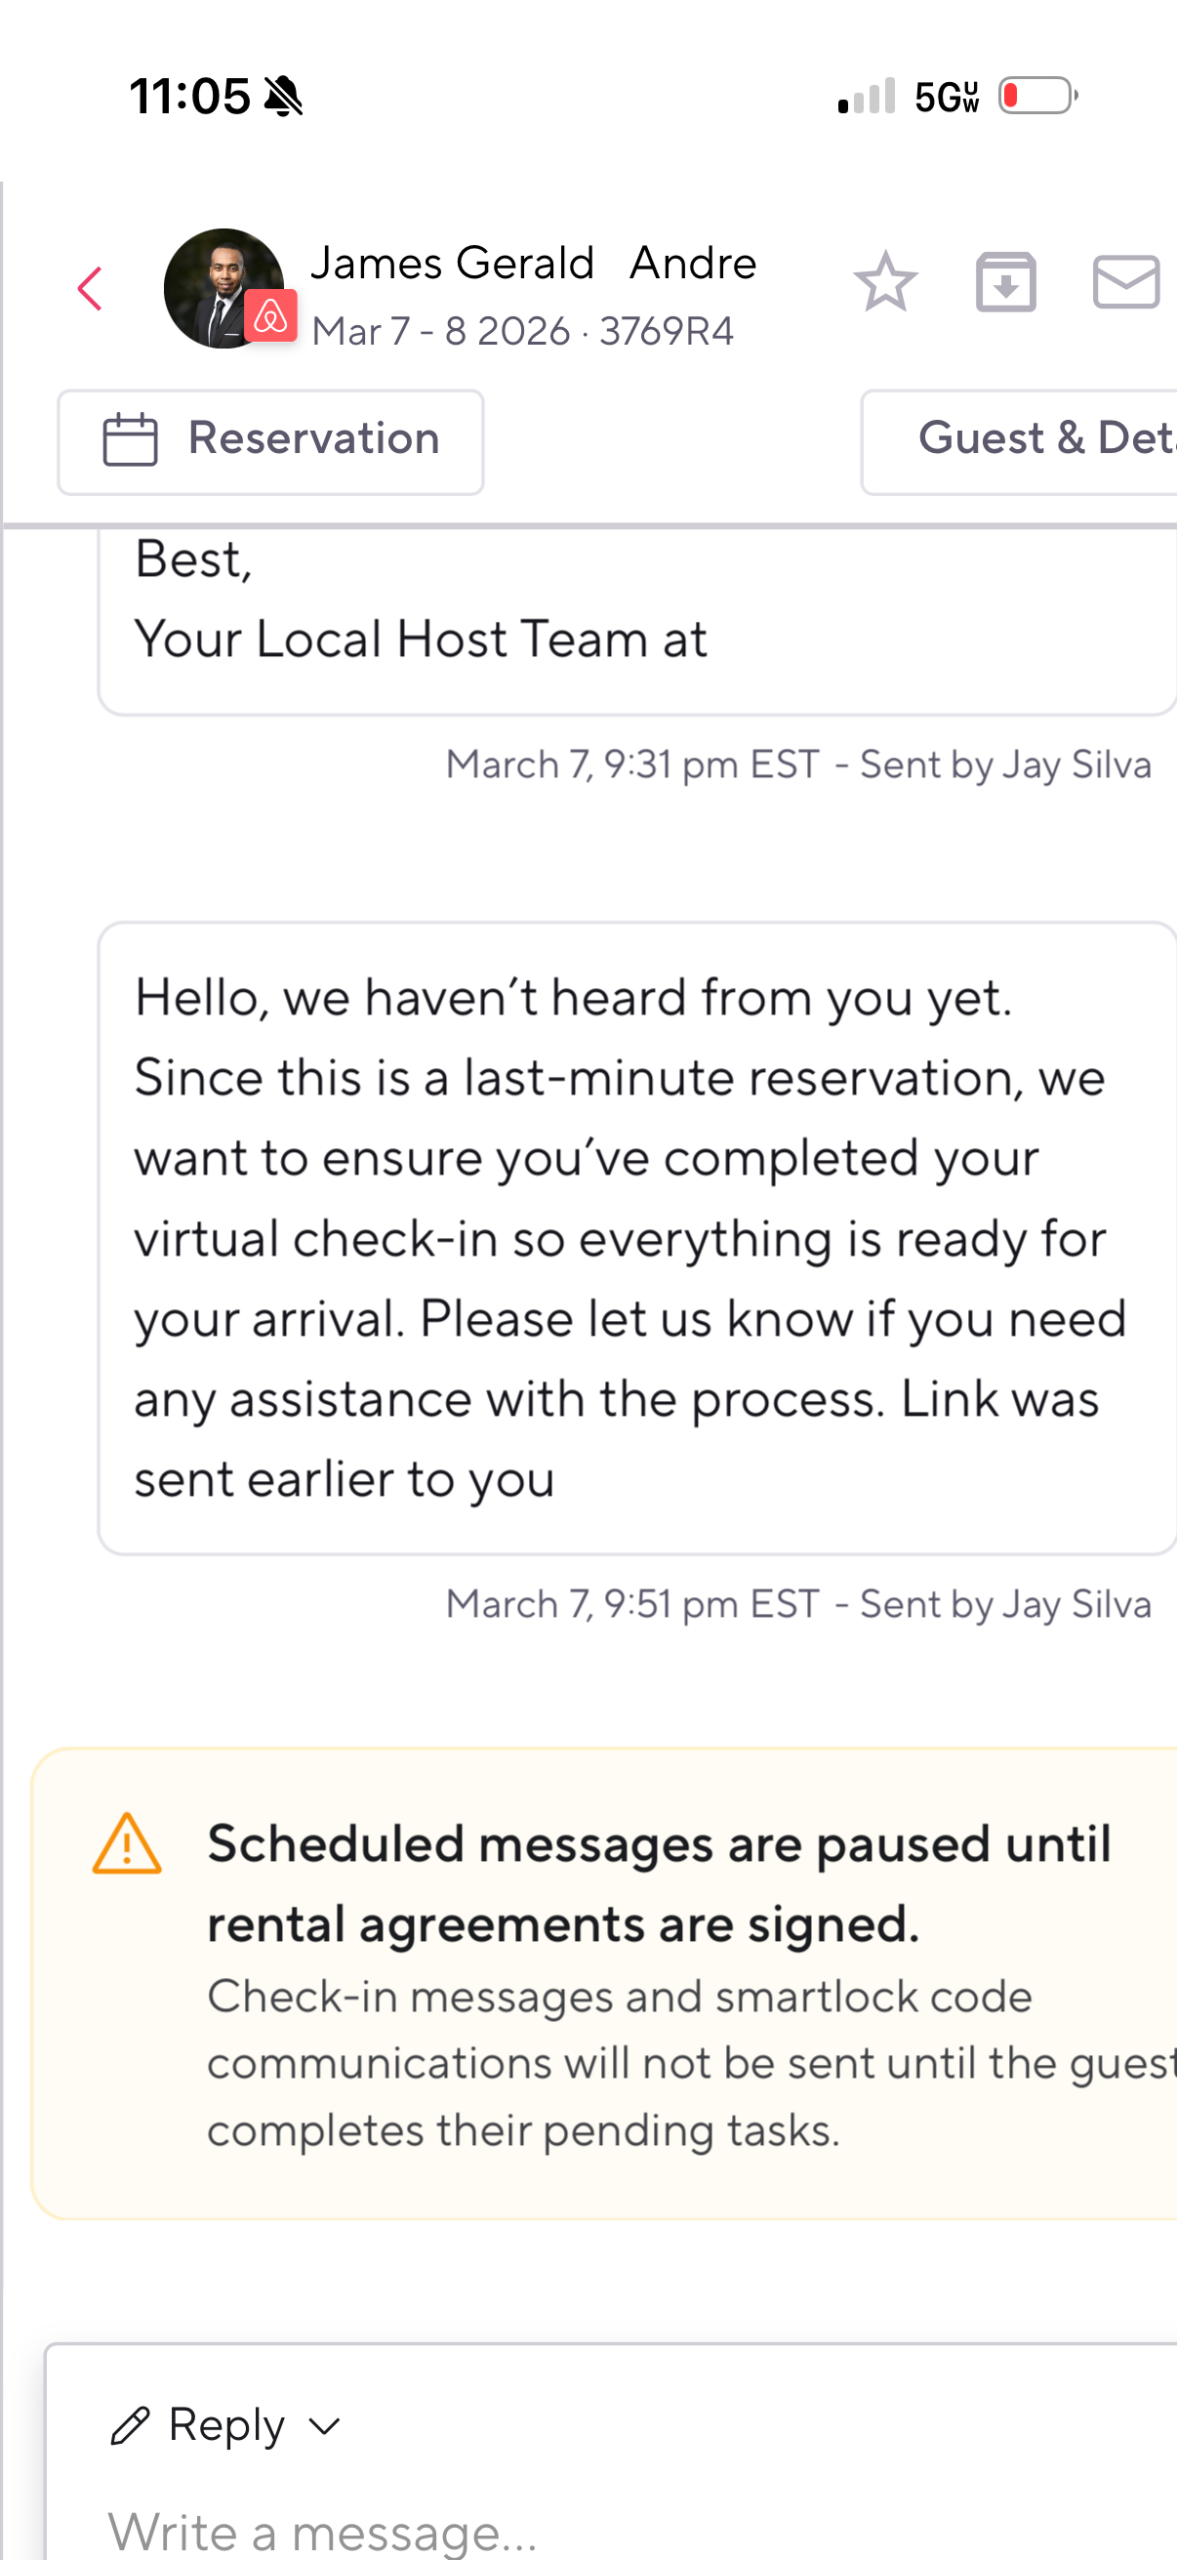Expand the Reply type dropdown chevron
The image size is (1177, 2560).
[325, 2426]
